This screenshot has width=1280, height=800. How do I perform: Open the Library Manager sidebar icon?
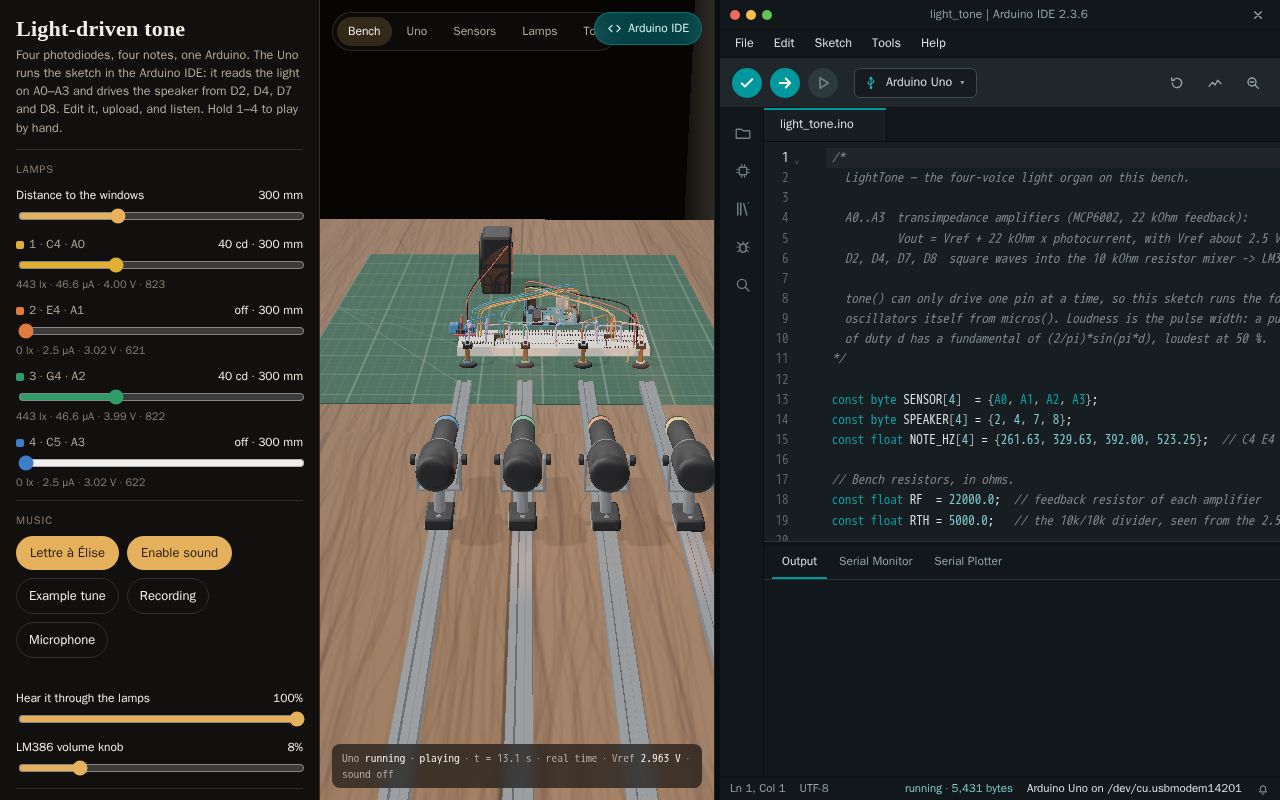(743, 209)
